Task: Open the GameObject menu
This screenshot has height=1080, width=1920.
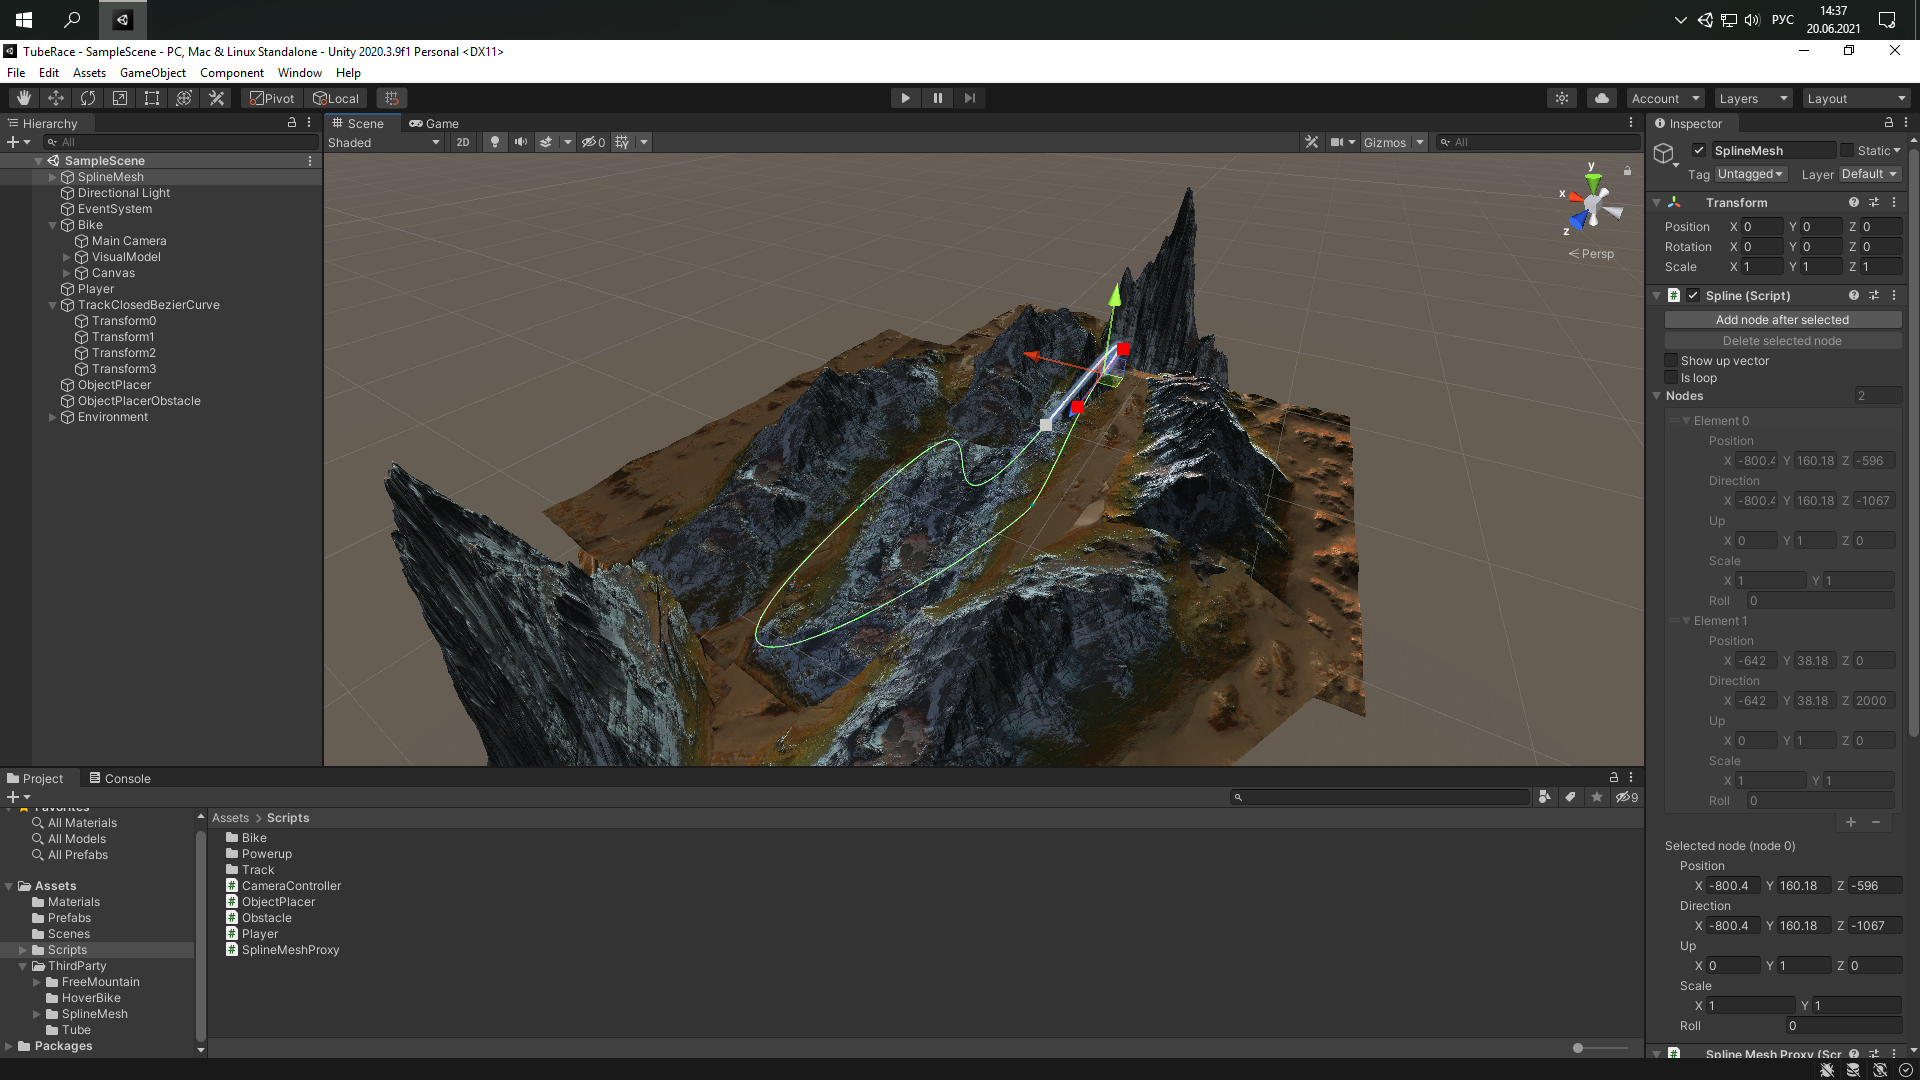Action: coord(152,73)
